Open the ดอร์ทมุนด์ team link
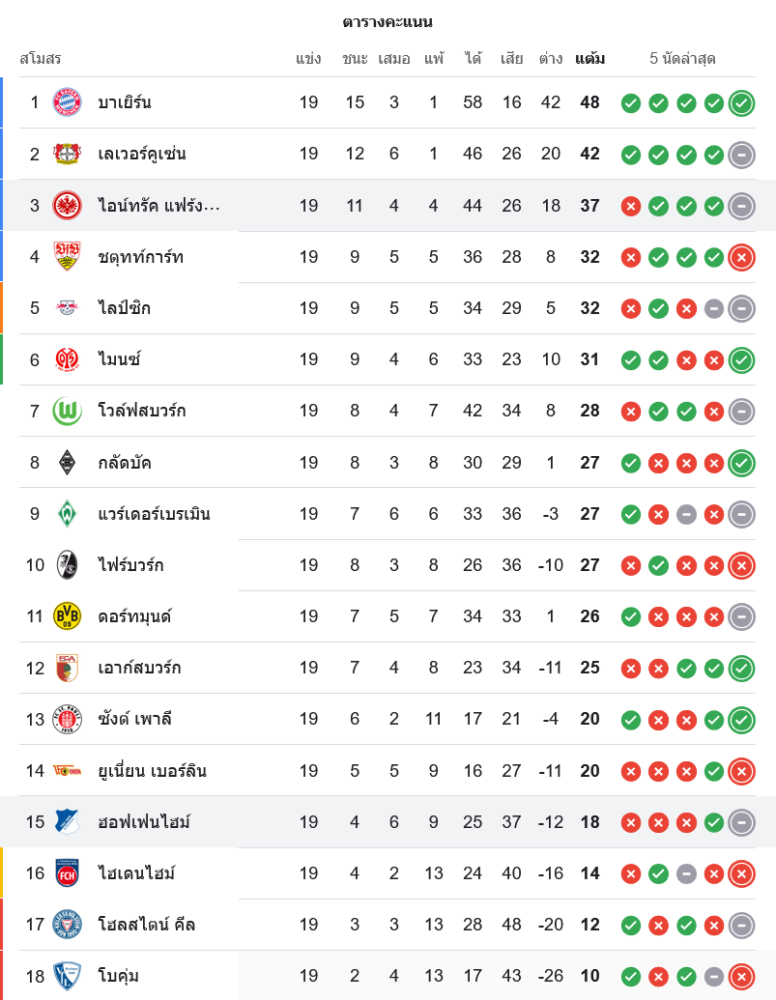The width and height of the screenshot is (776, 1000). pos(134,616)
